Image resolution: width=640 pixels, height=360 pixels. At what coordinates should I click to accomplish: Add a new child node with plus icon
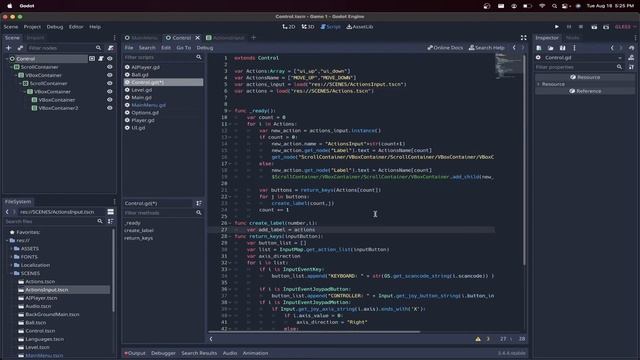pos(8,48)
